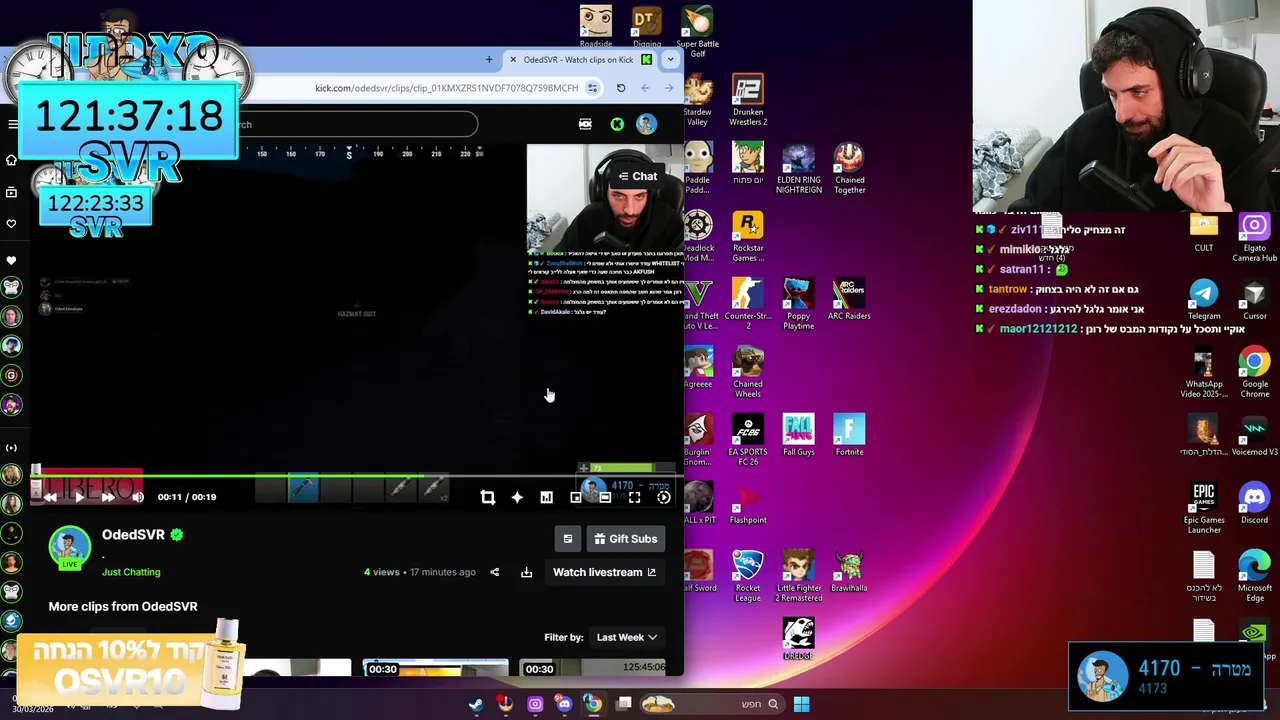
Task: Open Following (heart outline) in Kick's sidebar
Action: [x=11, y=224]
